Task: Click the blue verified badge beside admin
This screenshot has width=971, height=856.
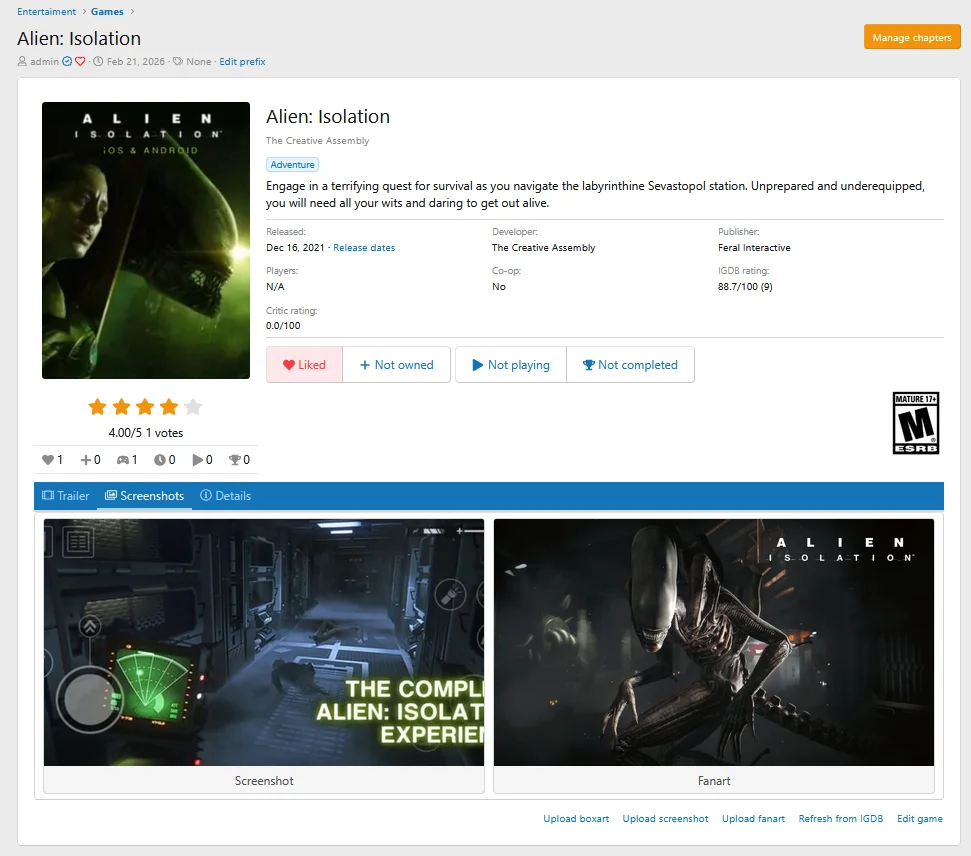Action: [67, 61]
